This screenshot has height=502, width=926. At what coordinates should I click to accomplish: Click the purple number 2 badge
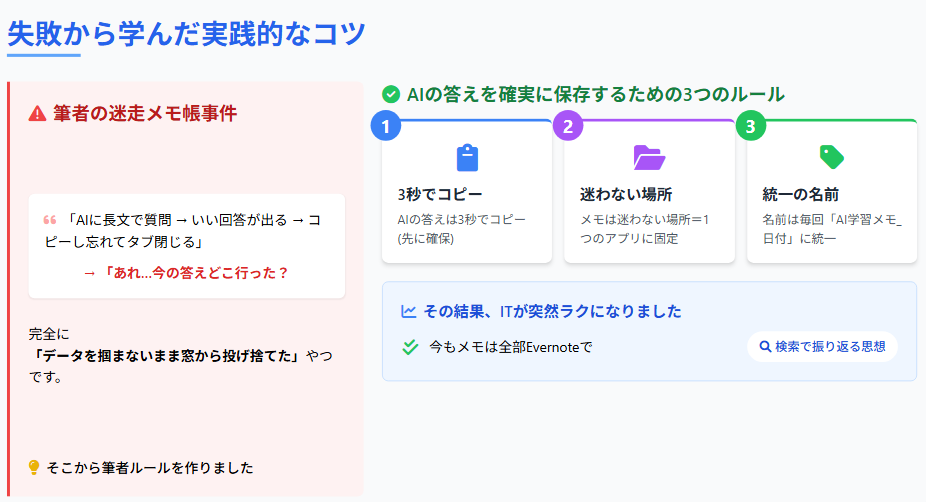click(568, 126)
